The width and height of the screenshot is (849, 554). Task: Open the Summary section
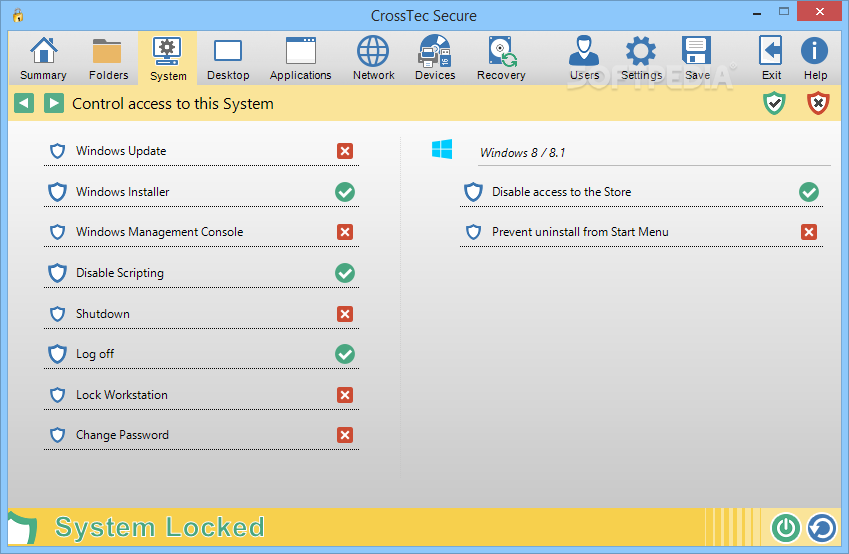[x=43, y=58]
